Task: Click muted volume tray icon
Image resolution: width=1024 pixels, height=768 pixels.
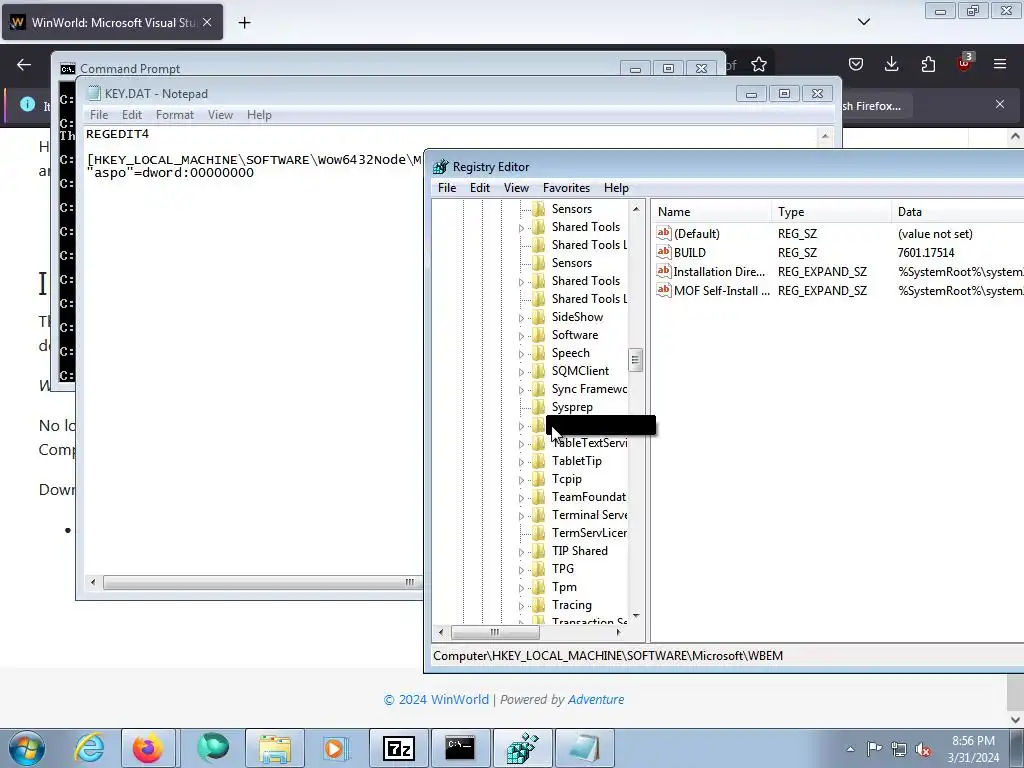Action: coord(923,749)
